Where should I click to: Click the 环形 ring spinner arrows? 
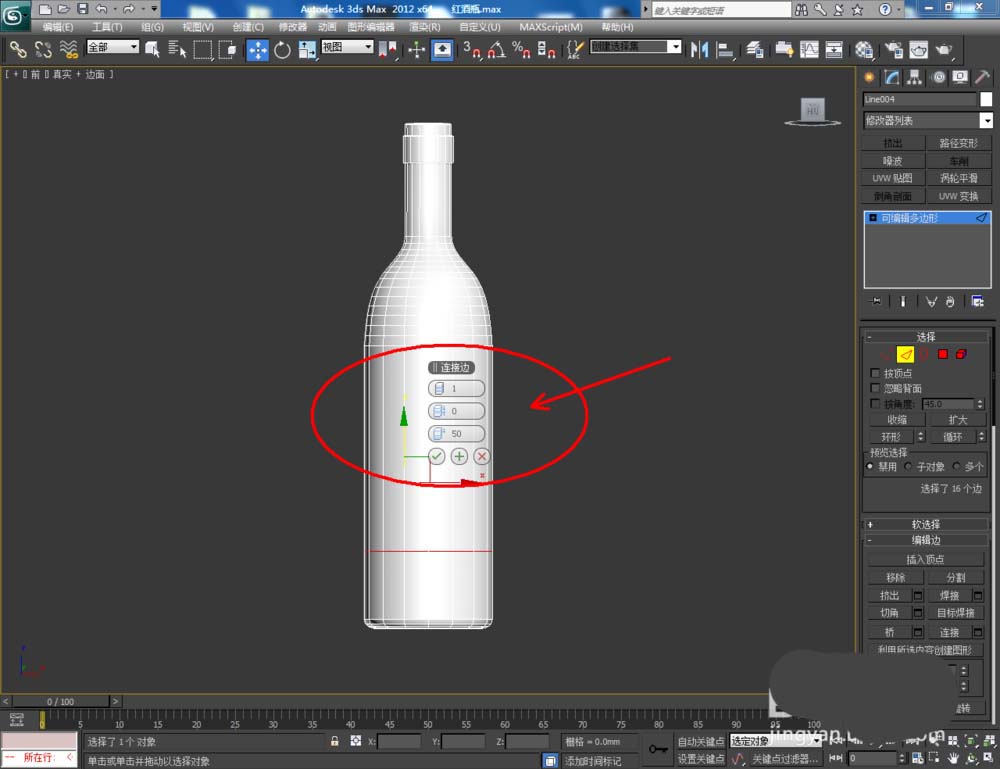click(920, 436)
